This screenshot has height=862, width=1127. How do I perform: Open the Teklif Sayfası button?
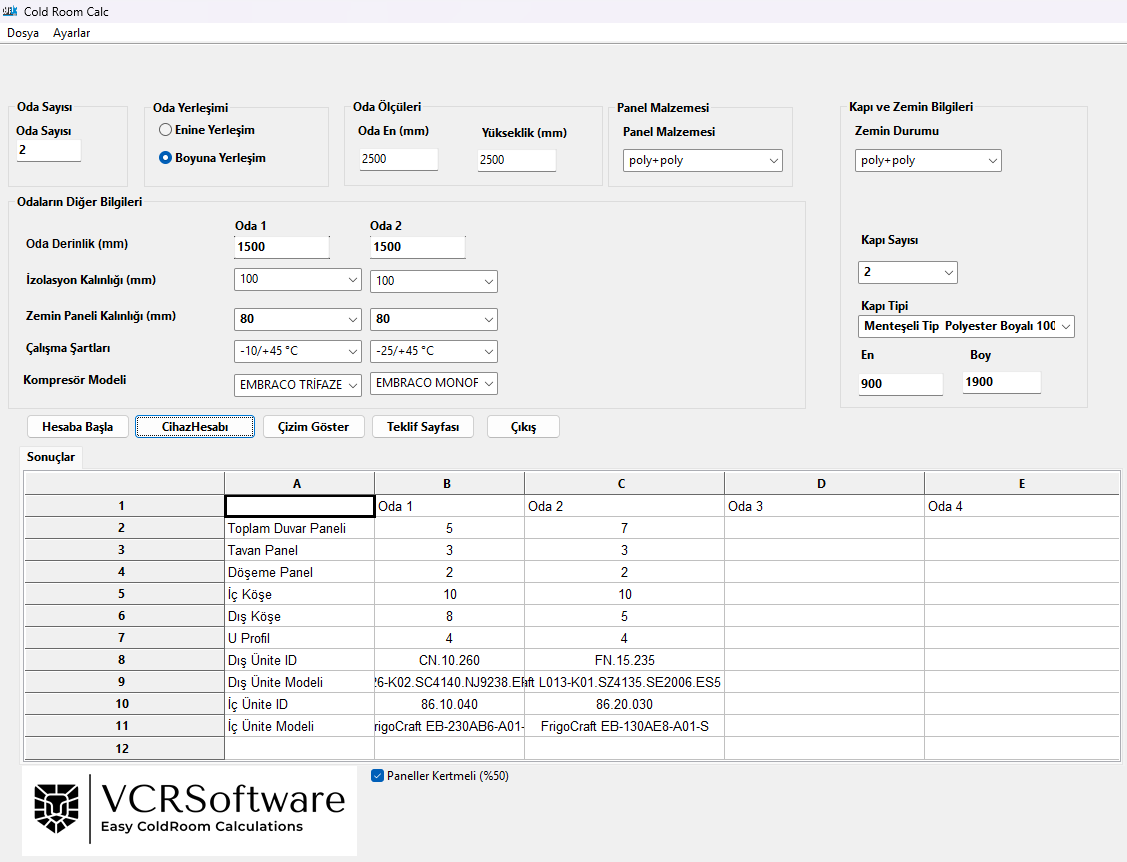(x=422, y=427)
